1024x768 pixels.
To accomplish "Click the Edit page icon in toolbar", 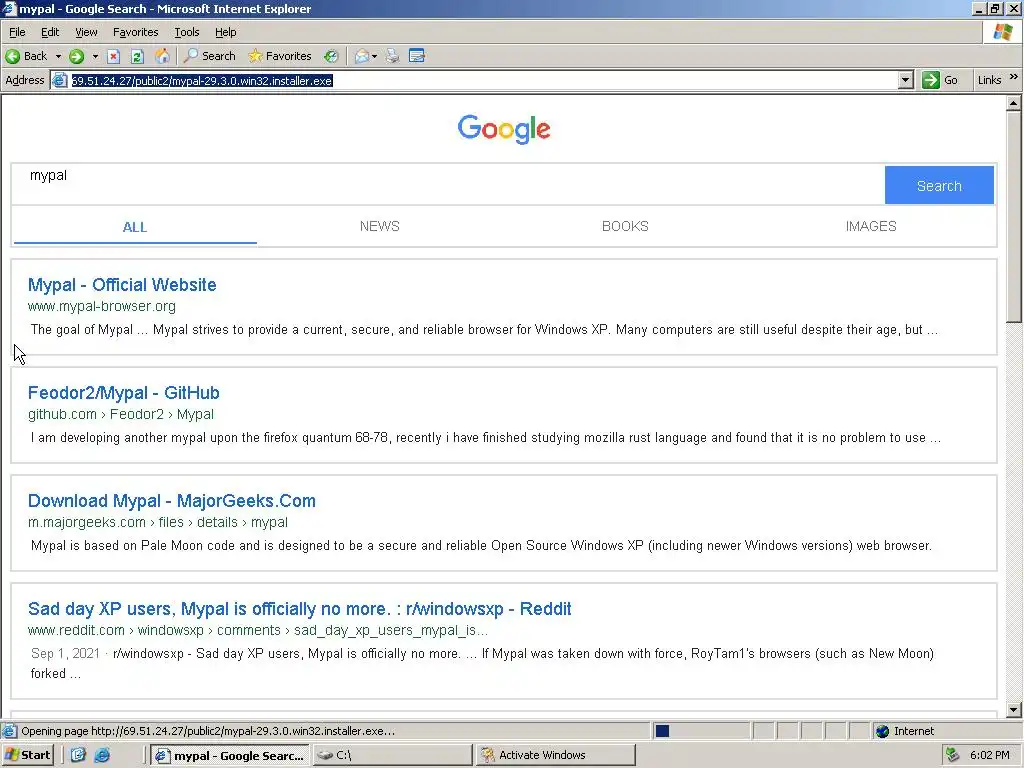I will click(x=417, y=56).
